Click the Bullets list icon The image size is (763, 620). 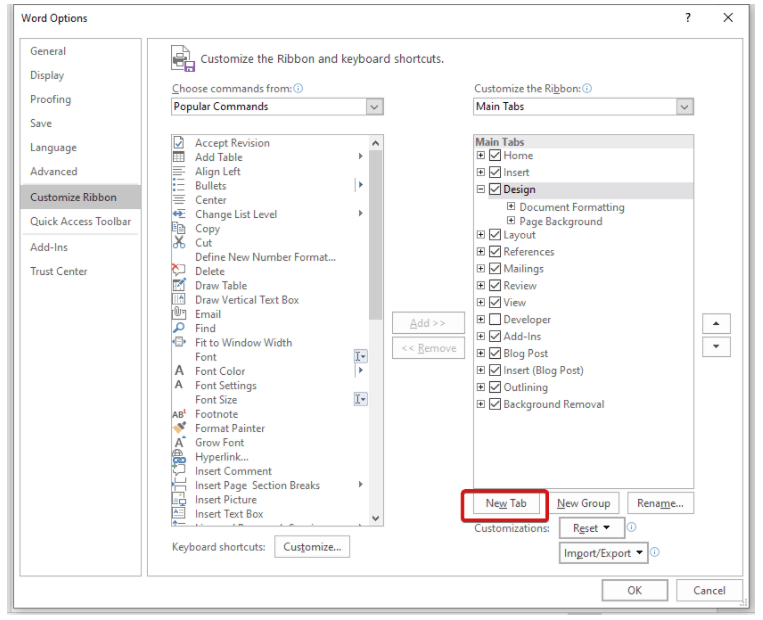click(179, 185)
